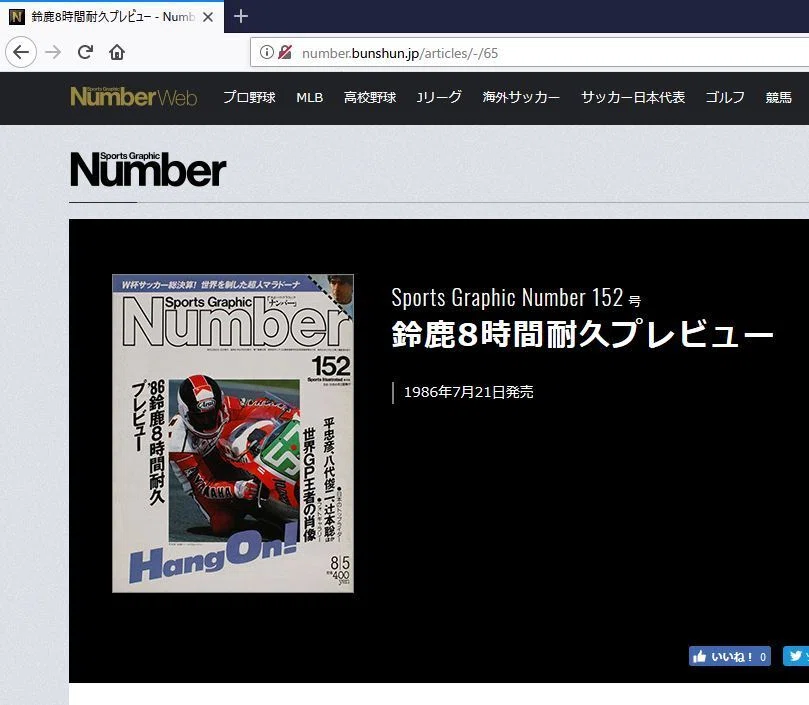
Task: Open the ゴルフ menu item
Action: [725, 97]
